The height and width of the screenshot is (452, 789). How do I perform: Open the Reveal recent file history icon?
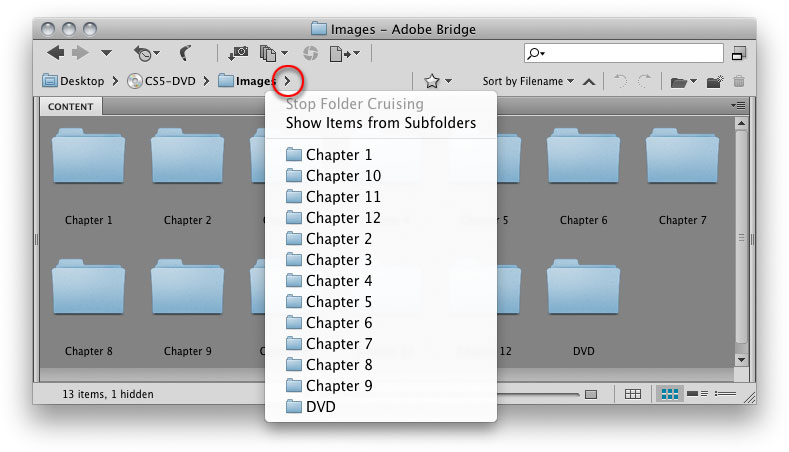point(146,53)
